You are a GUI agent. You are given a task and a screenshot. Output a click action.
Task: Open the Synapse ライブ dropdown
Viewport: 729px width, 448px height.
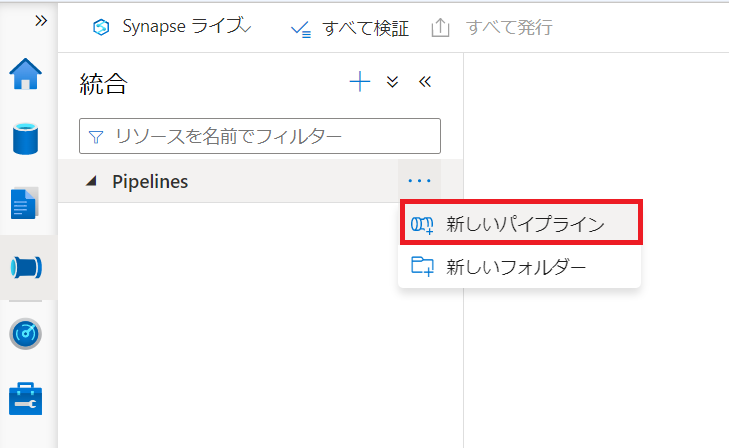click(x=170, y=28)
